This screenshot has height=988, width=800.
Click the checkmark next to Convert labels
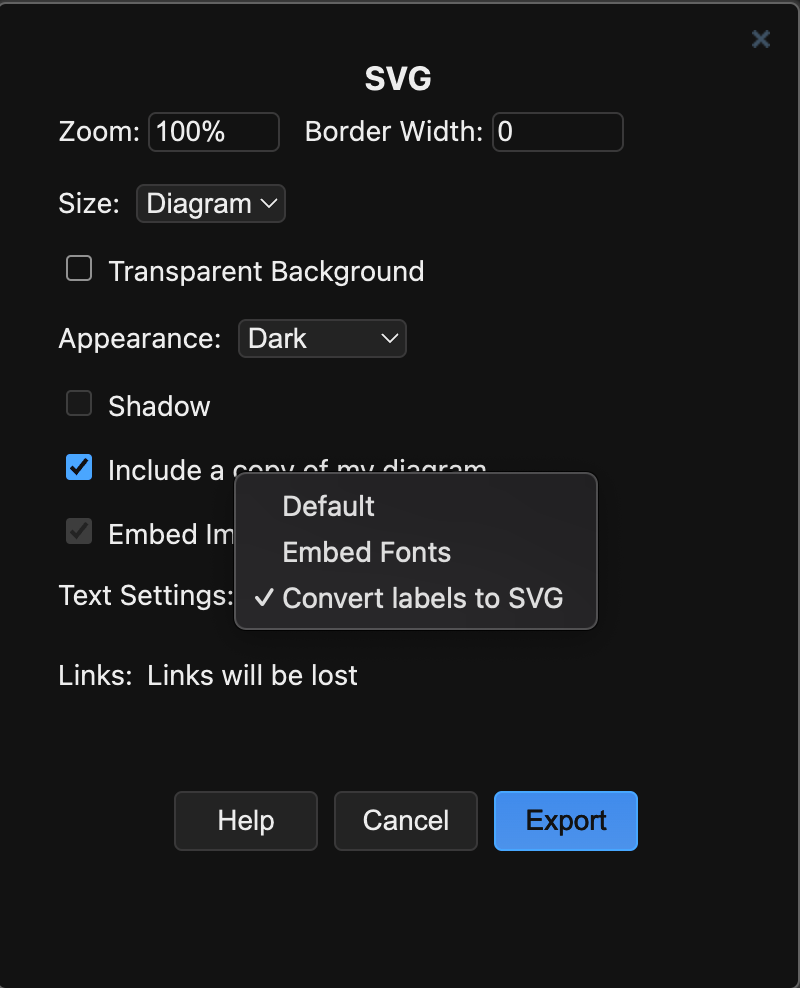tap(263, 598)
